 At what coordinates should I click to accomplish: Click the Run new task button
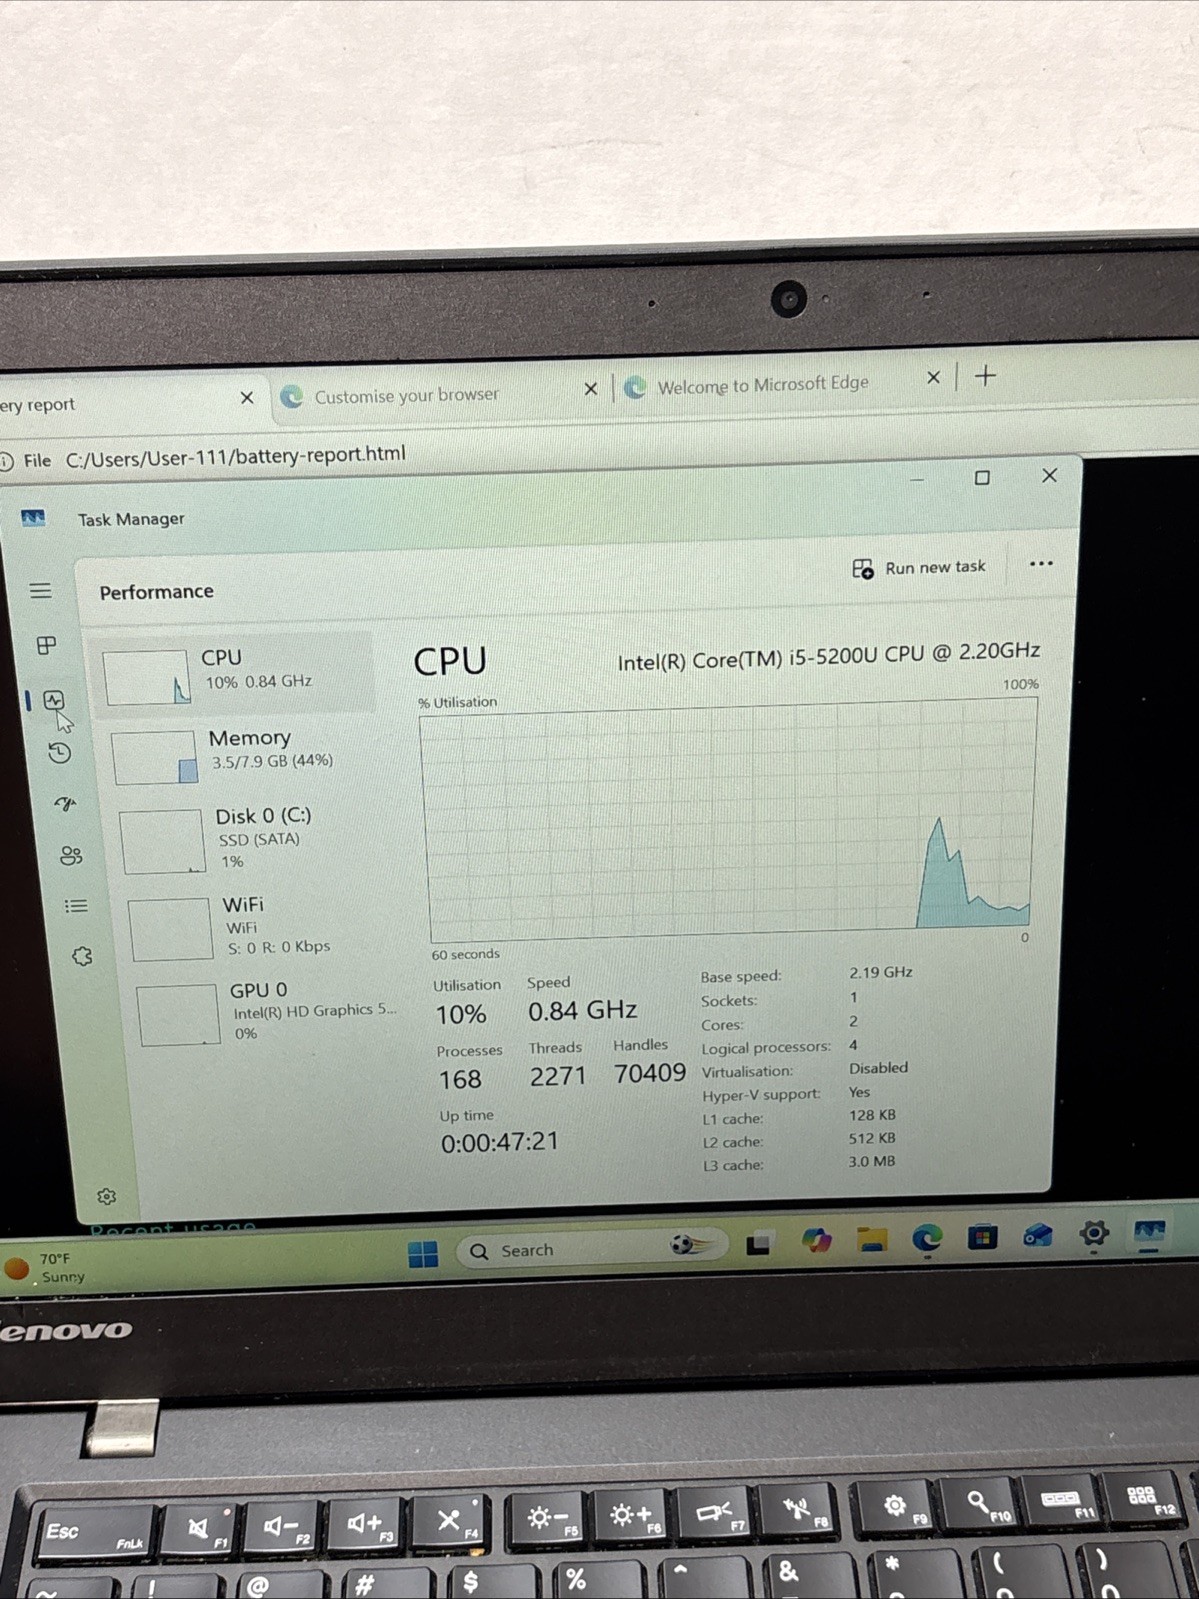919,568
